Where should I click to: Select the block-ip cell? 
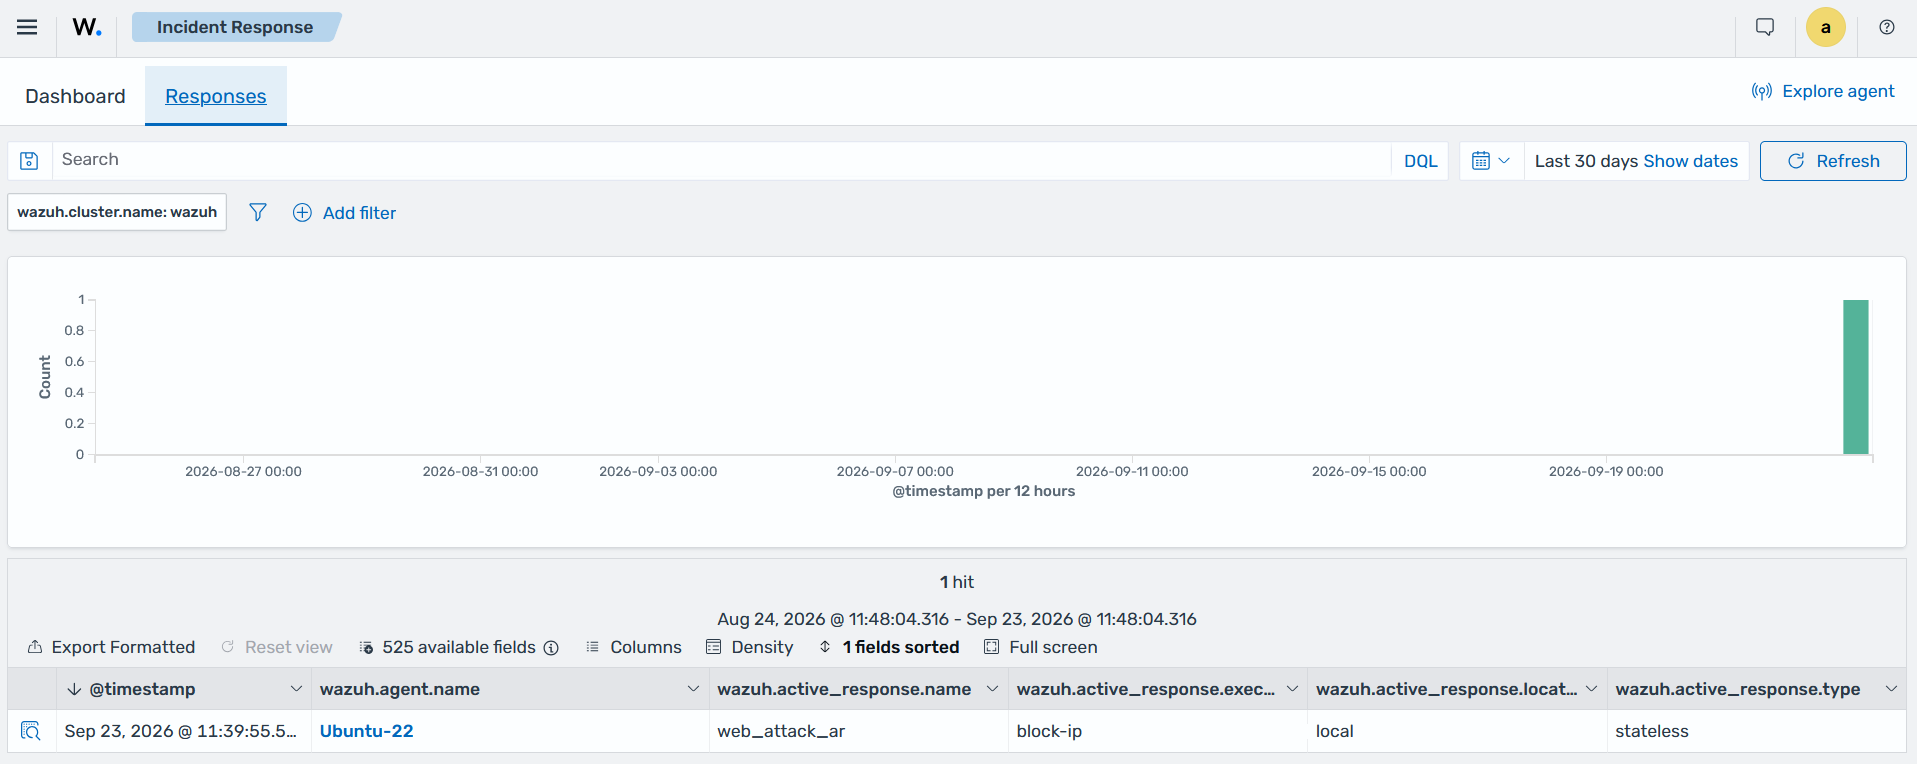point(1157,731)
